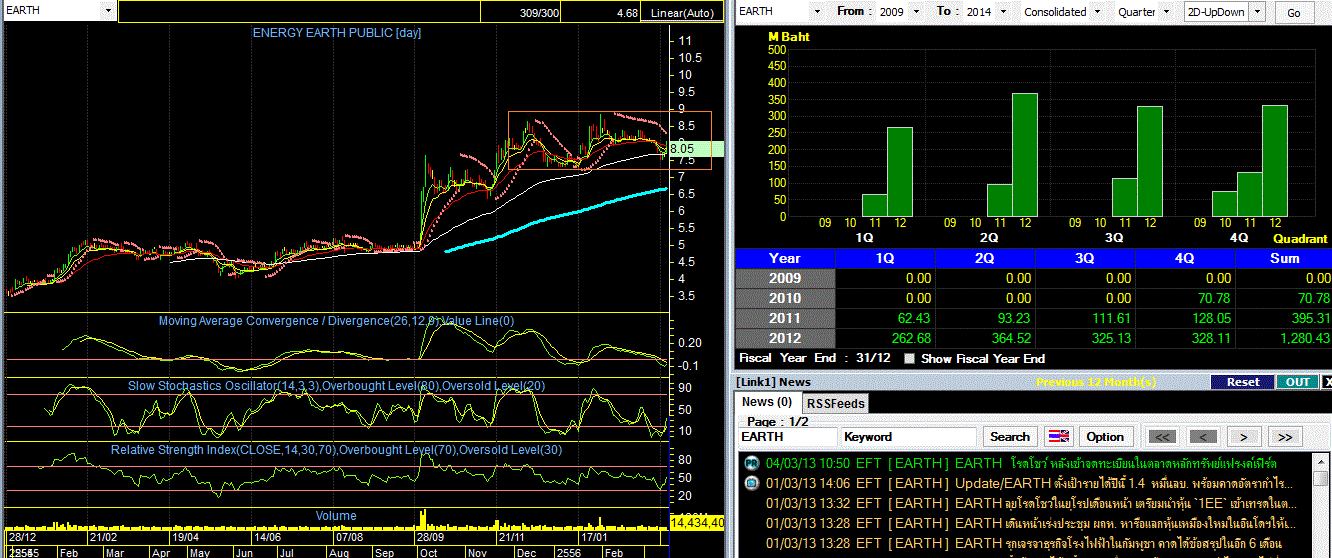This screenshot has width=1332, height=558.
Task: Jump to last news page (>>)
Action: [1286, 436]
